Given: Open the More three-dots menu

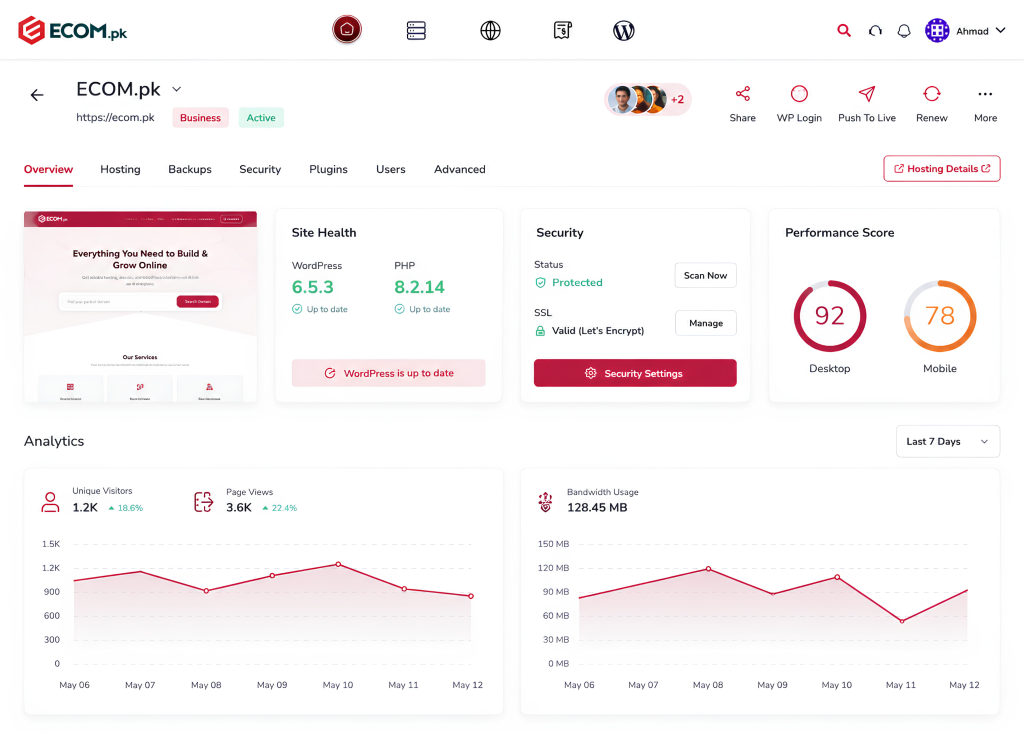Looking at the screenshot, I should 985,94.
